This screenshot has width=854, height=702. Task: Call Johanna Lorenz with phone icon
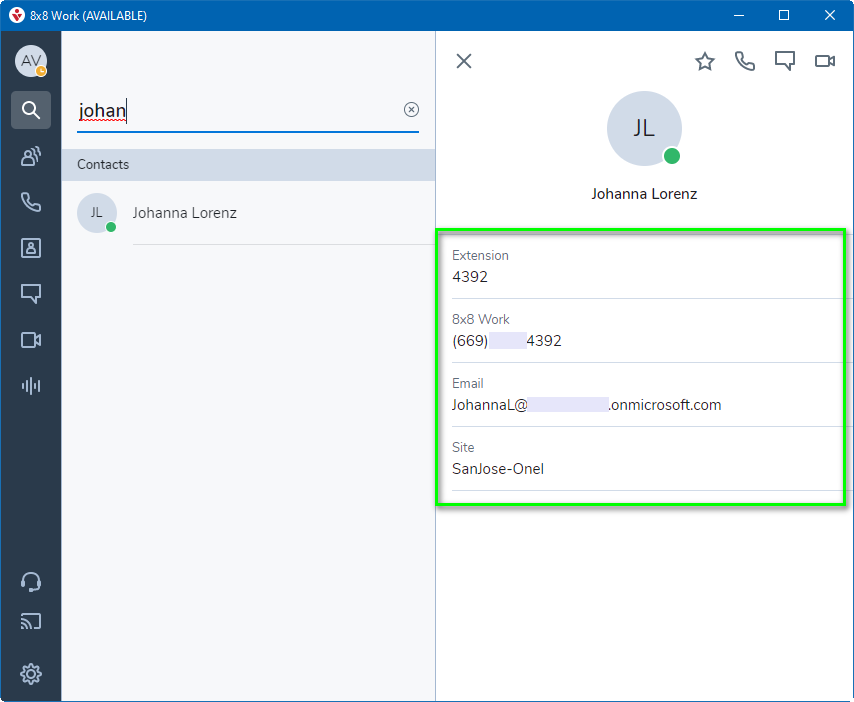pyautogui.click(x=745, y=61)
